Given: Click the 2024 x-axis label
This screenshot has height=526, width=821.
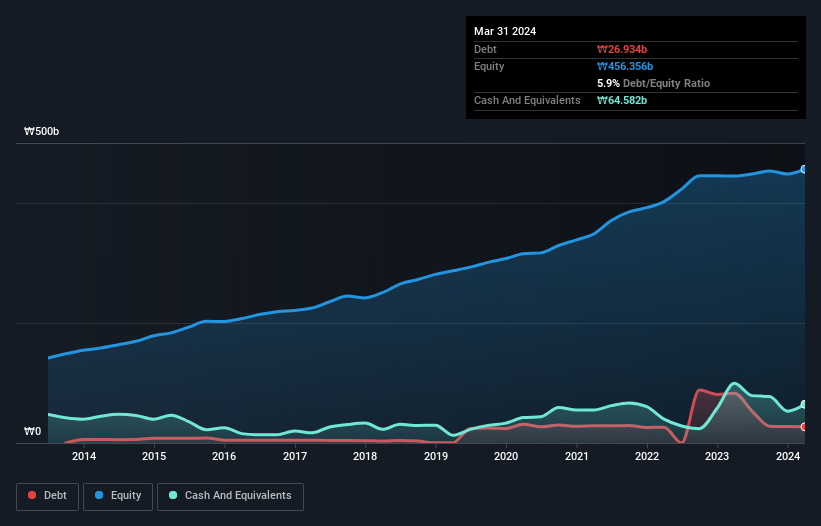Looking at the screenshot, I should tap(787, 456).
